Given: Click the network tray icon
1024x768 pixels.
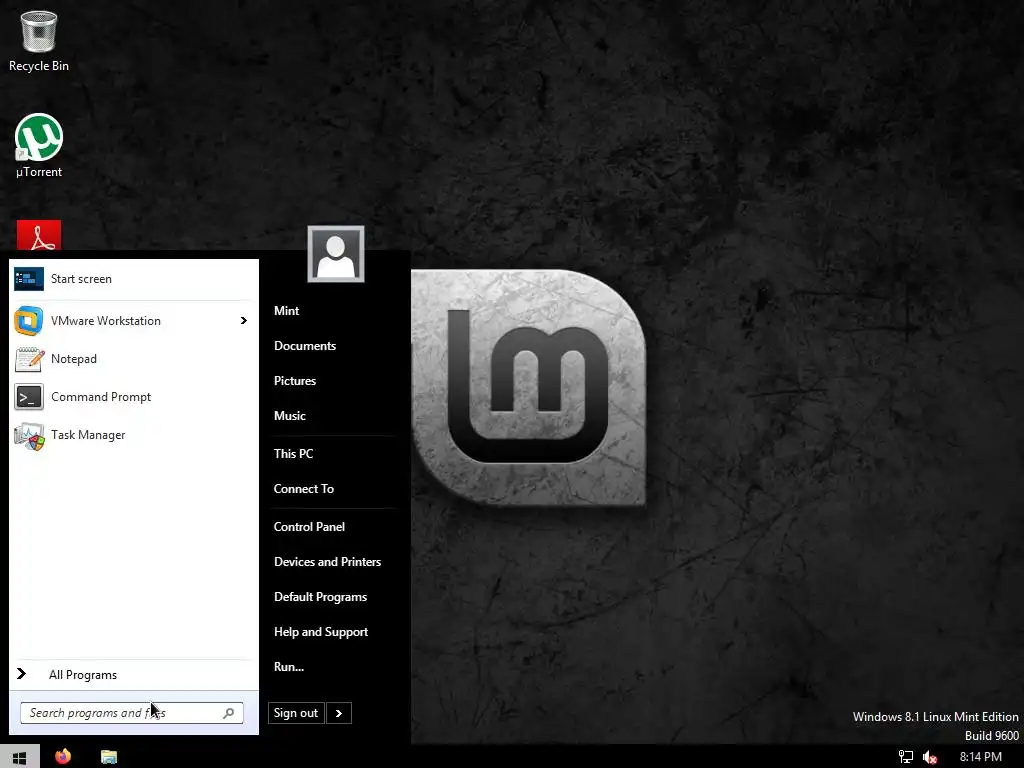Looking at the screenshot, I should [x=906, y=757].
